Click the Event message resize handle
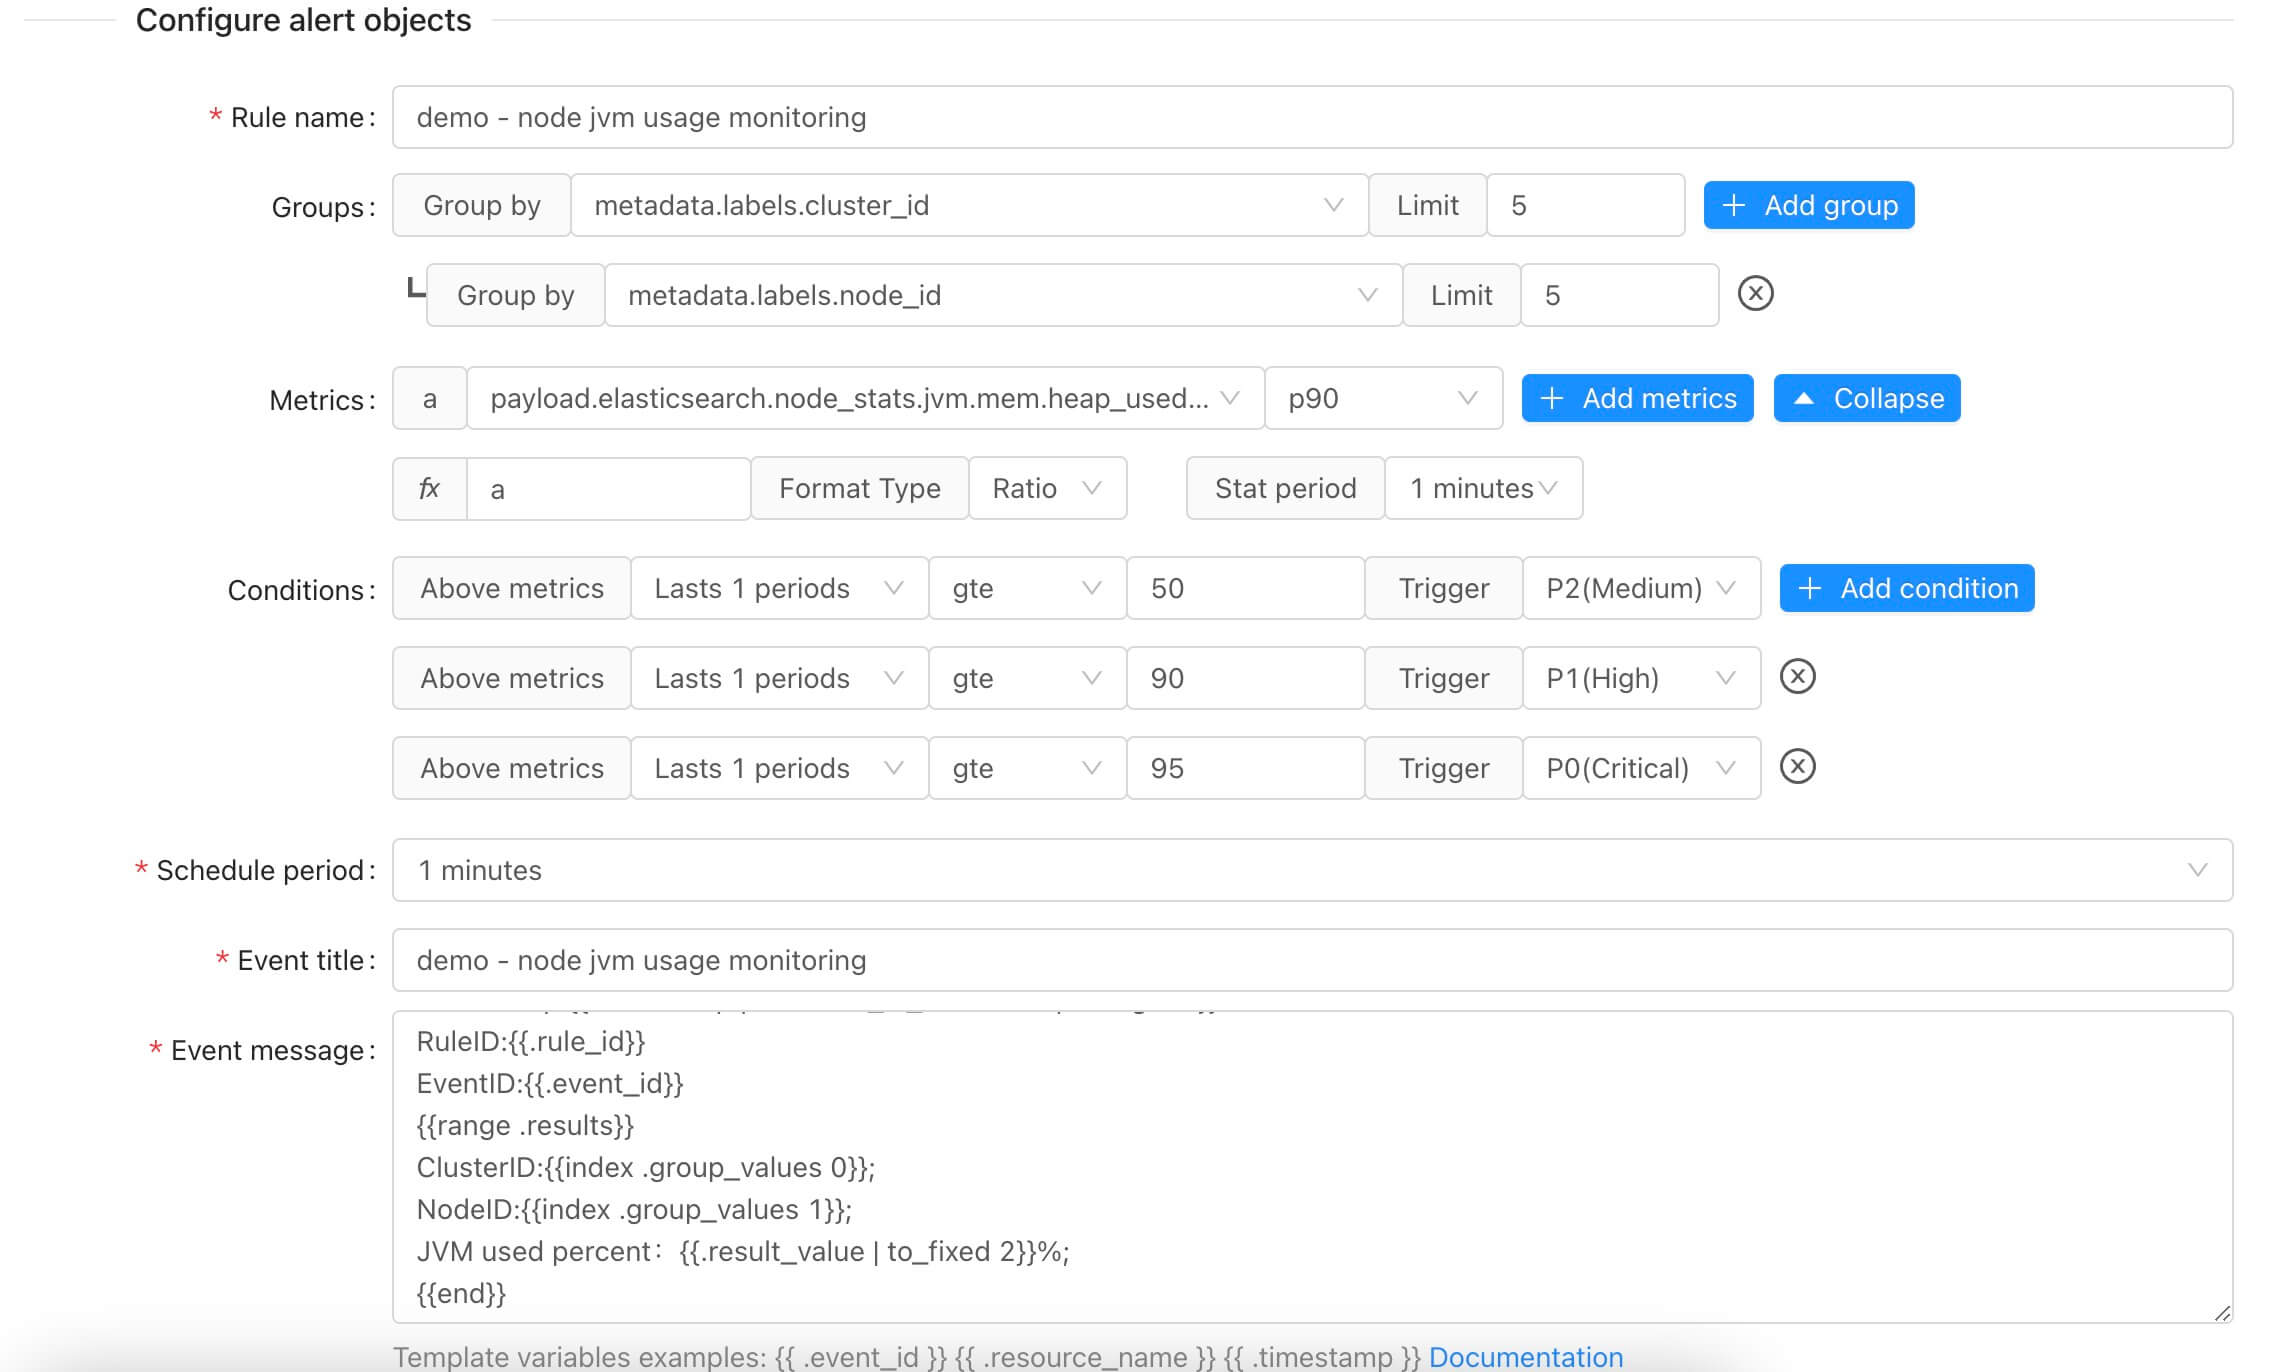 (x=2221, y=1313)
